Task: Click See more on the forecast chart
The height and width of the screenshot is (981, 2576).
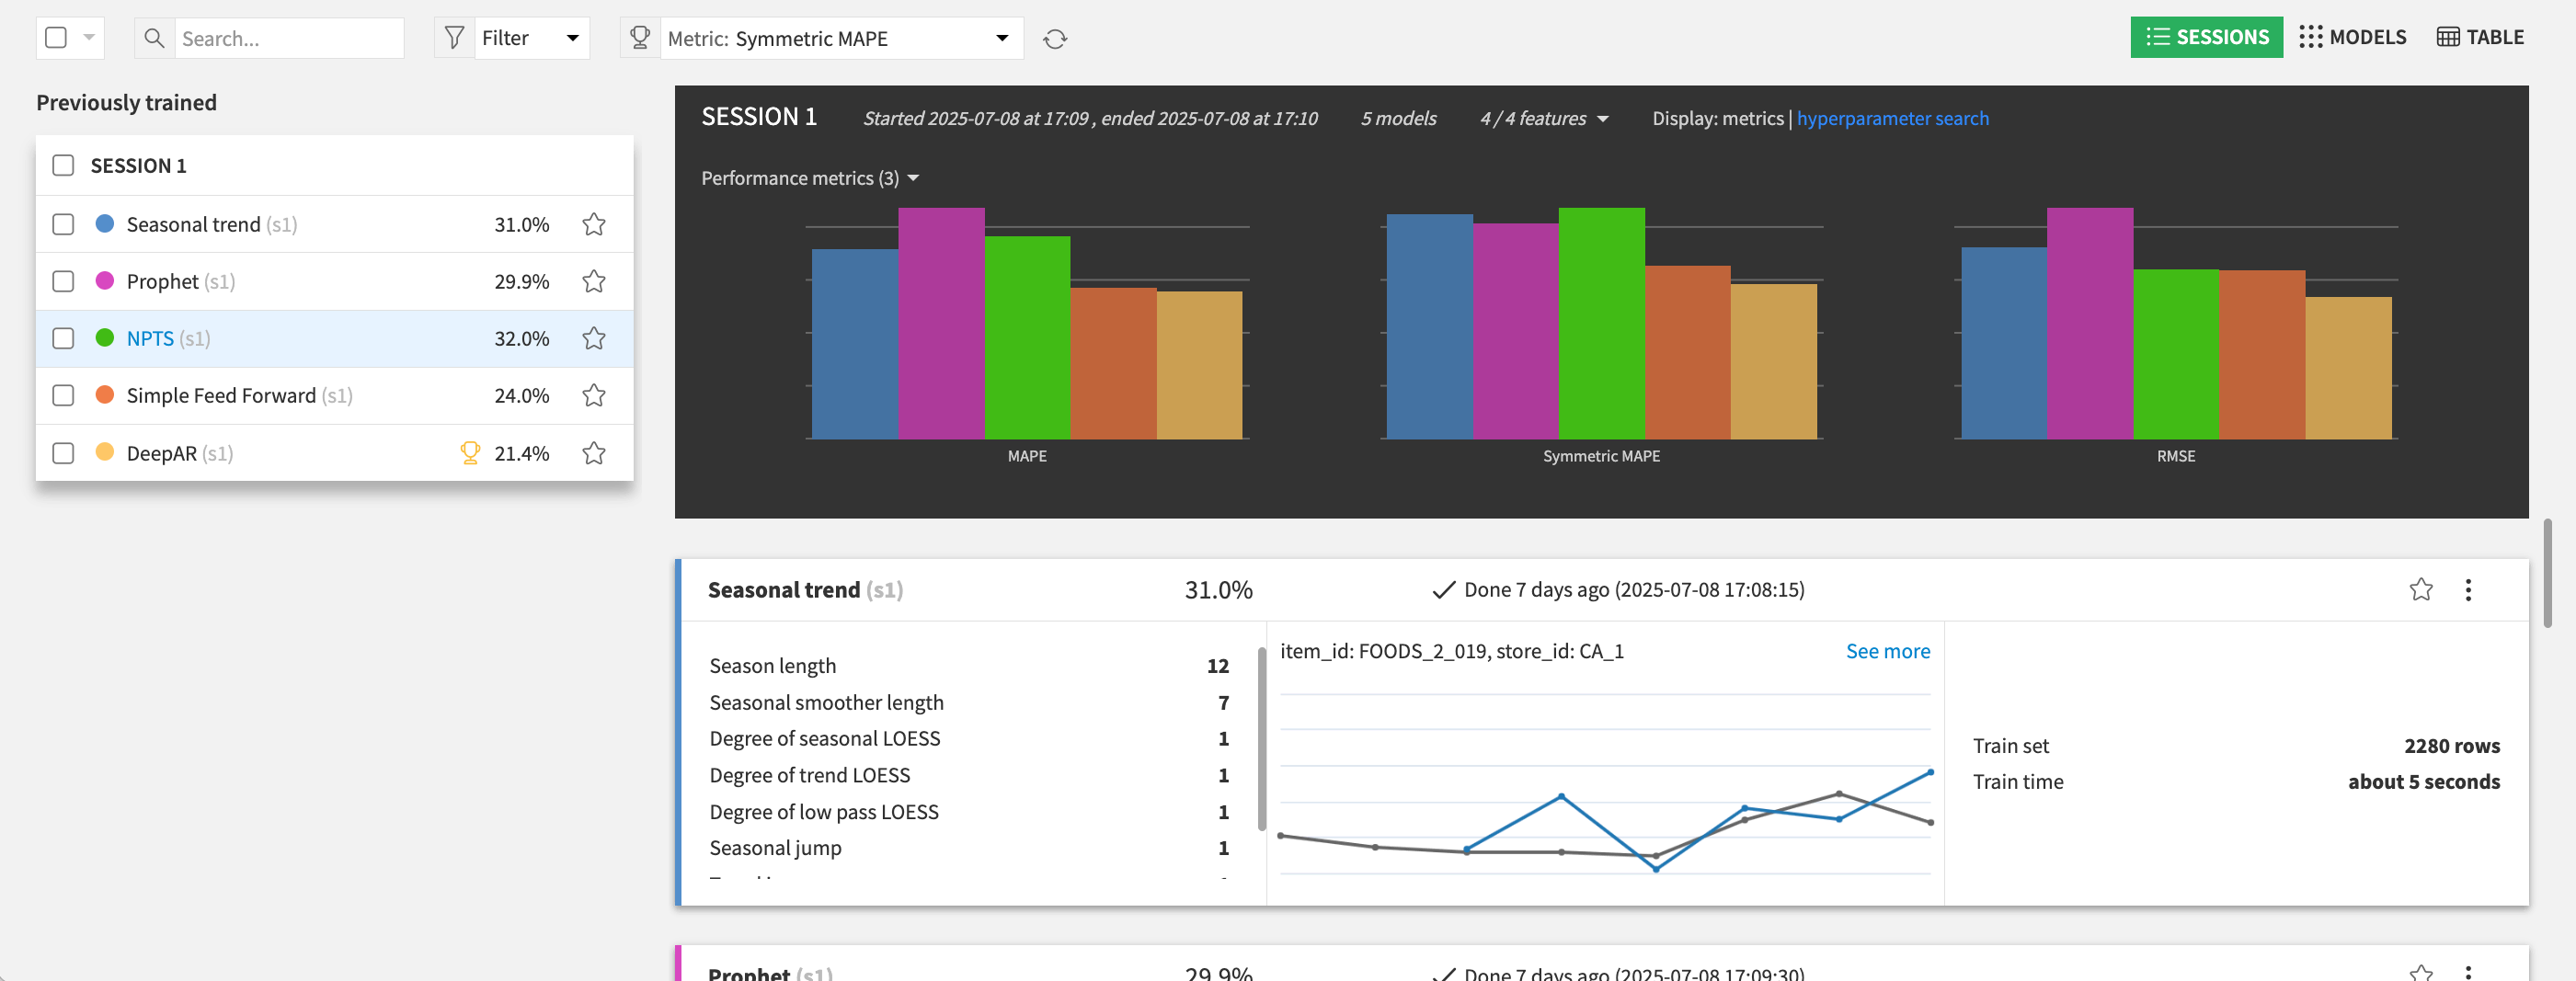Action: (x=1887, y=651)
